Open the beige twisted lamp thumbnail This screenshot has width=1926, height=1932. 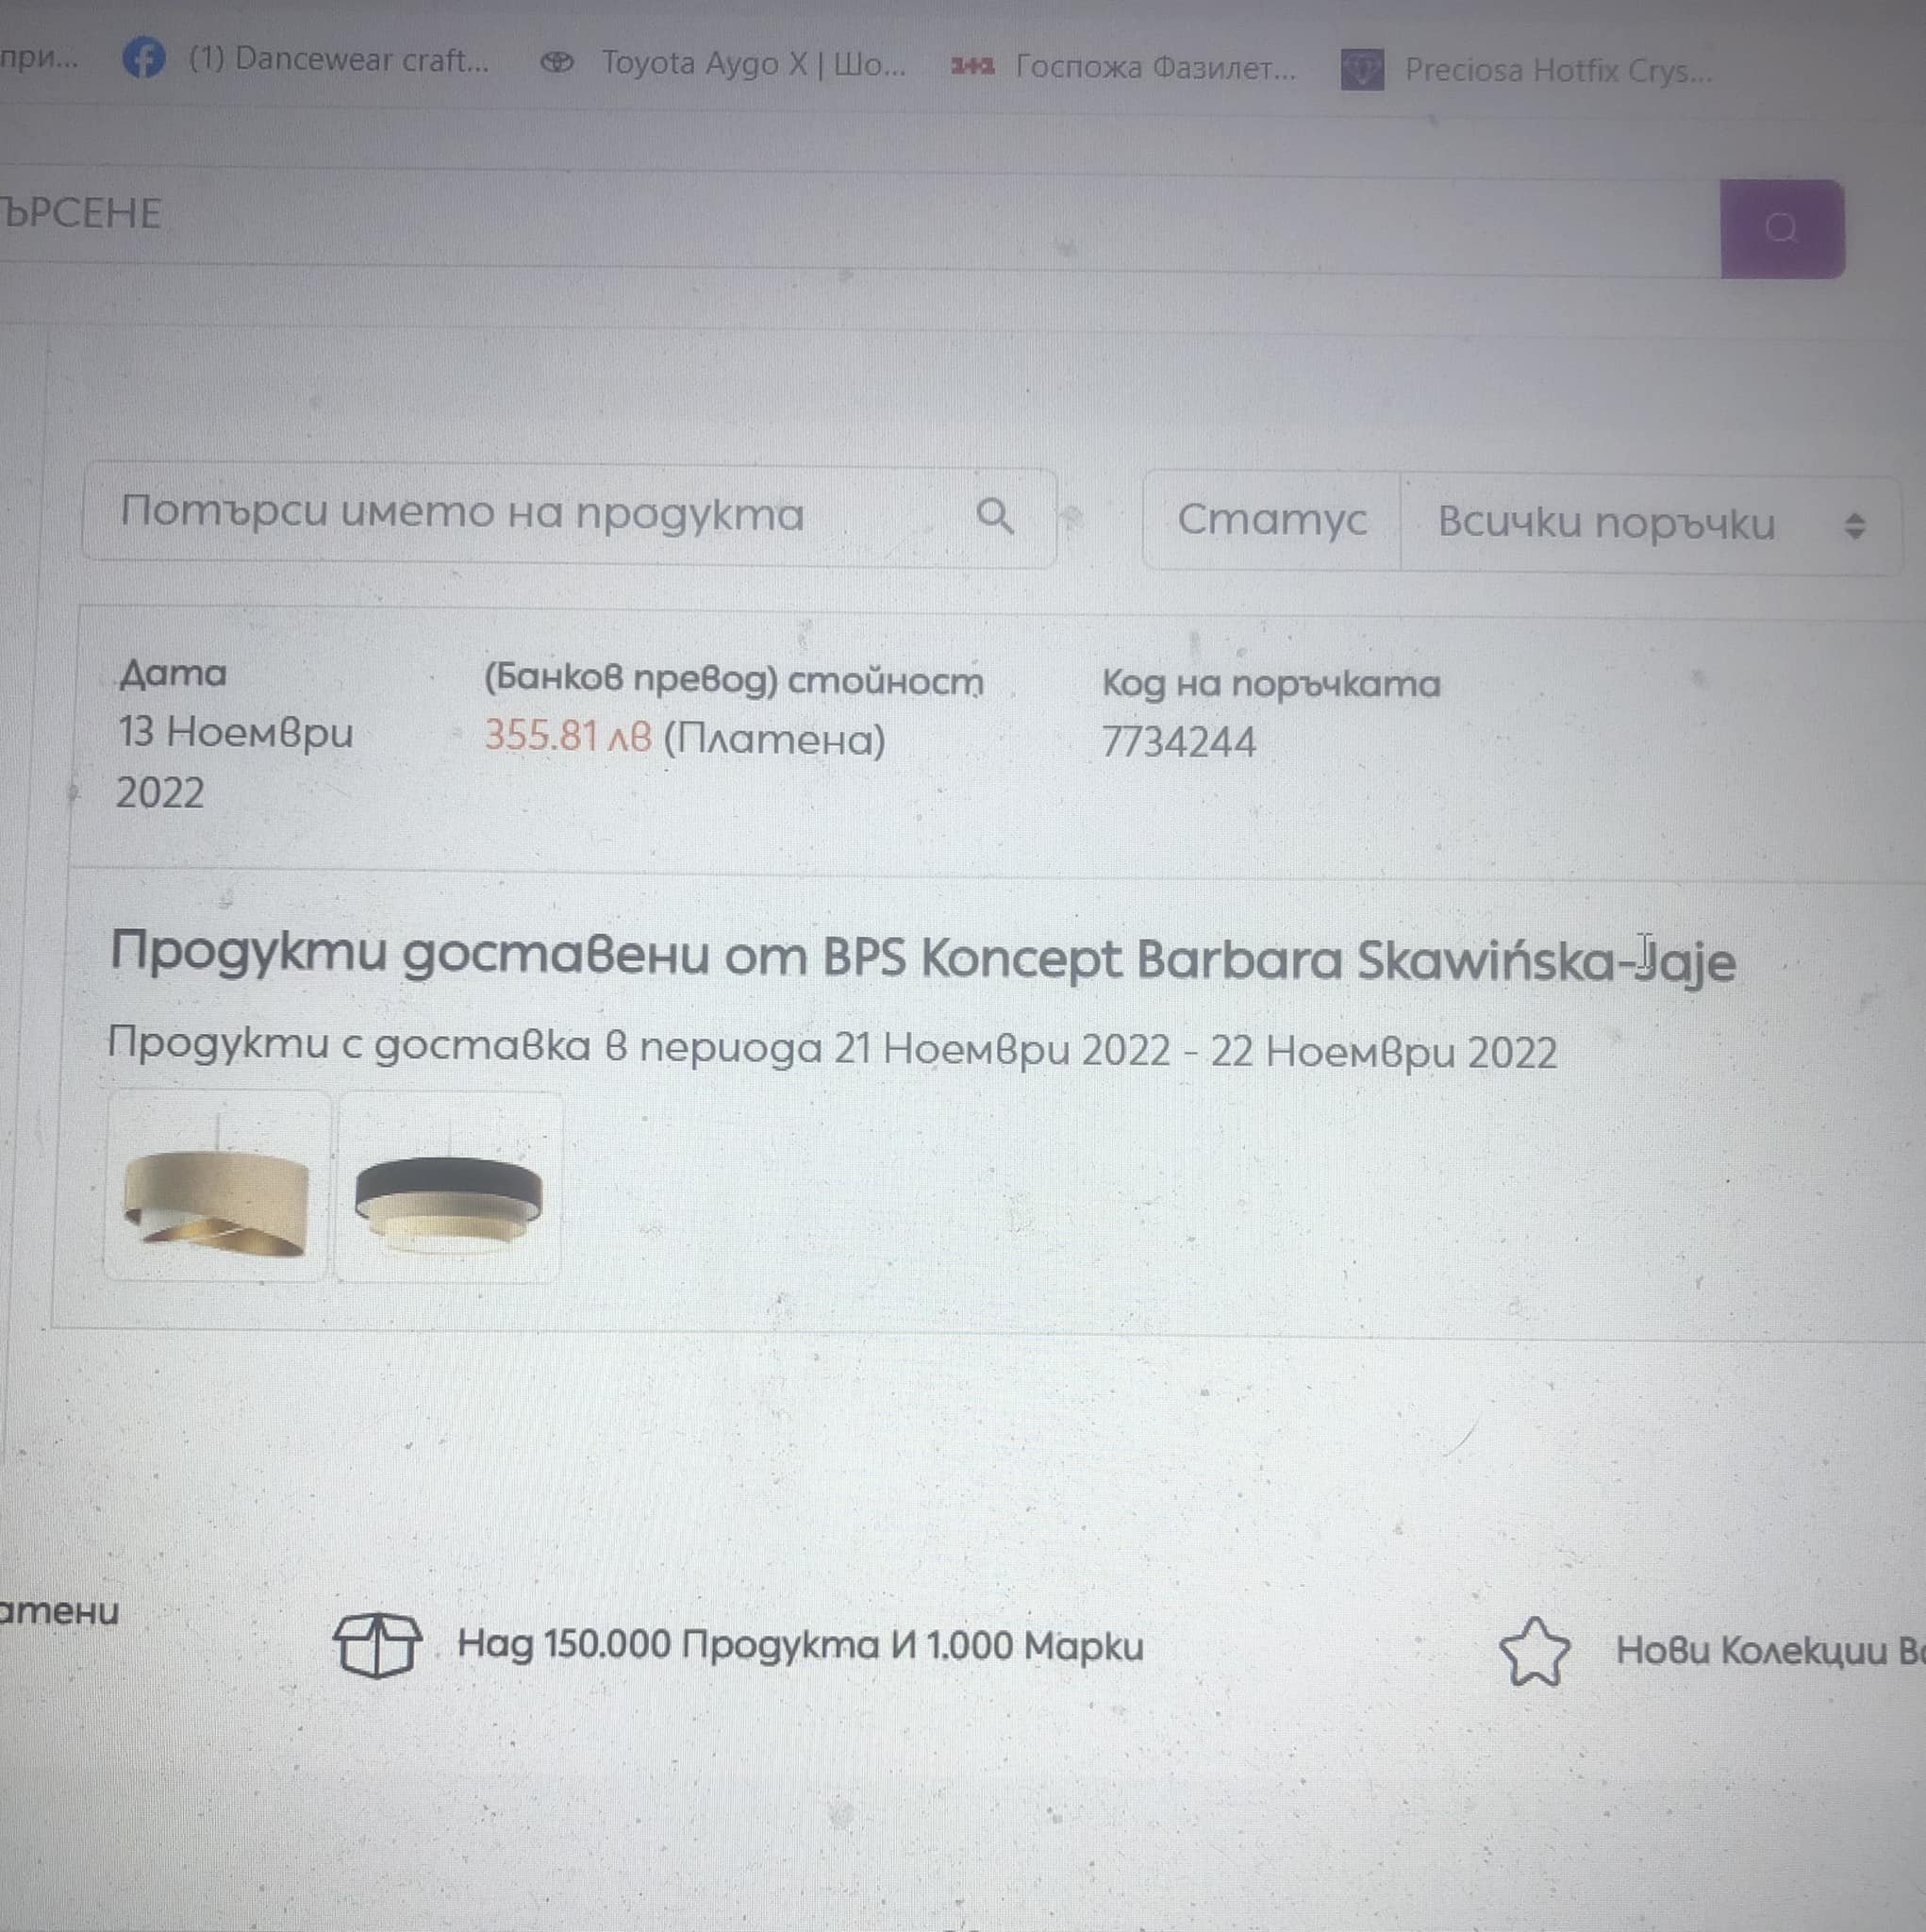click(216, 1186)
